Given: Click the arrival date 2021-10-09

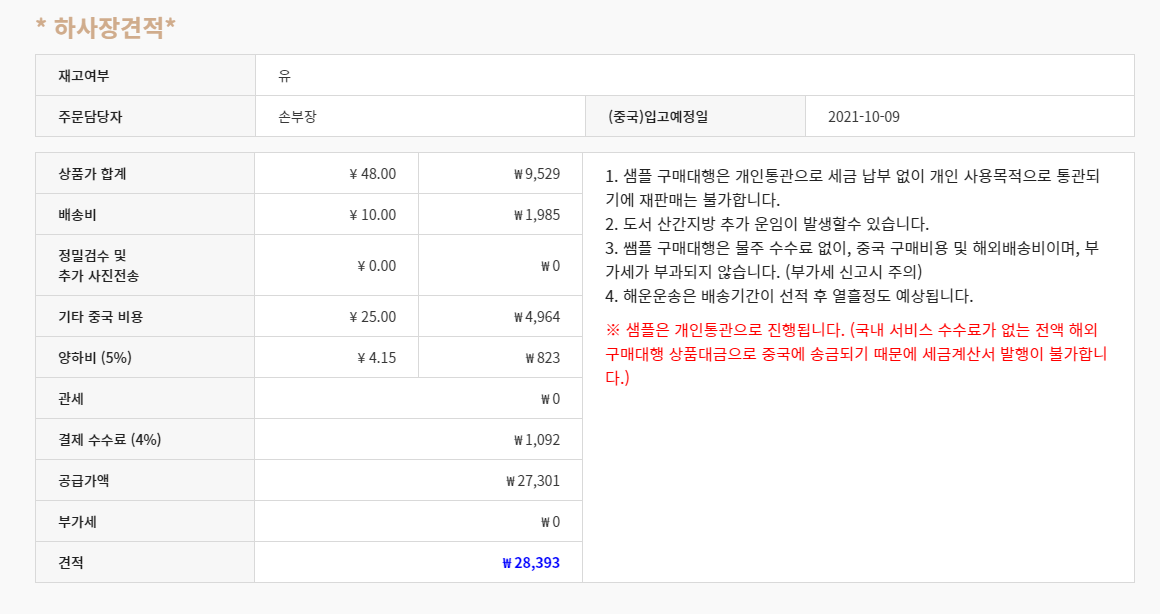Looking at the screenshot, I should pyautogui.click(x=863, y=116).
